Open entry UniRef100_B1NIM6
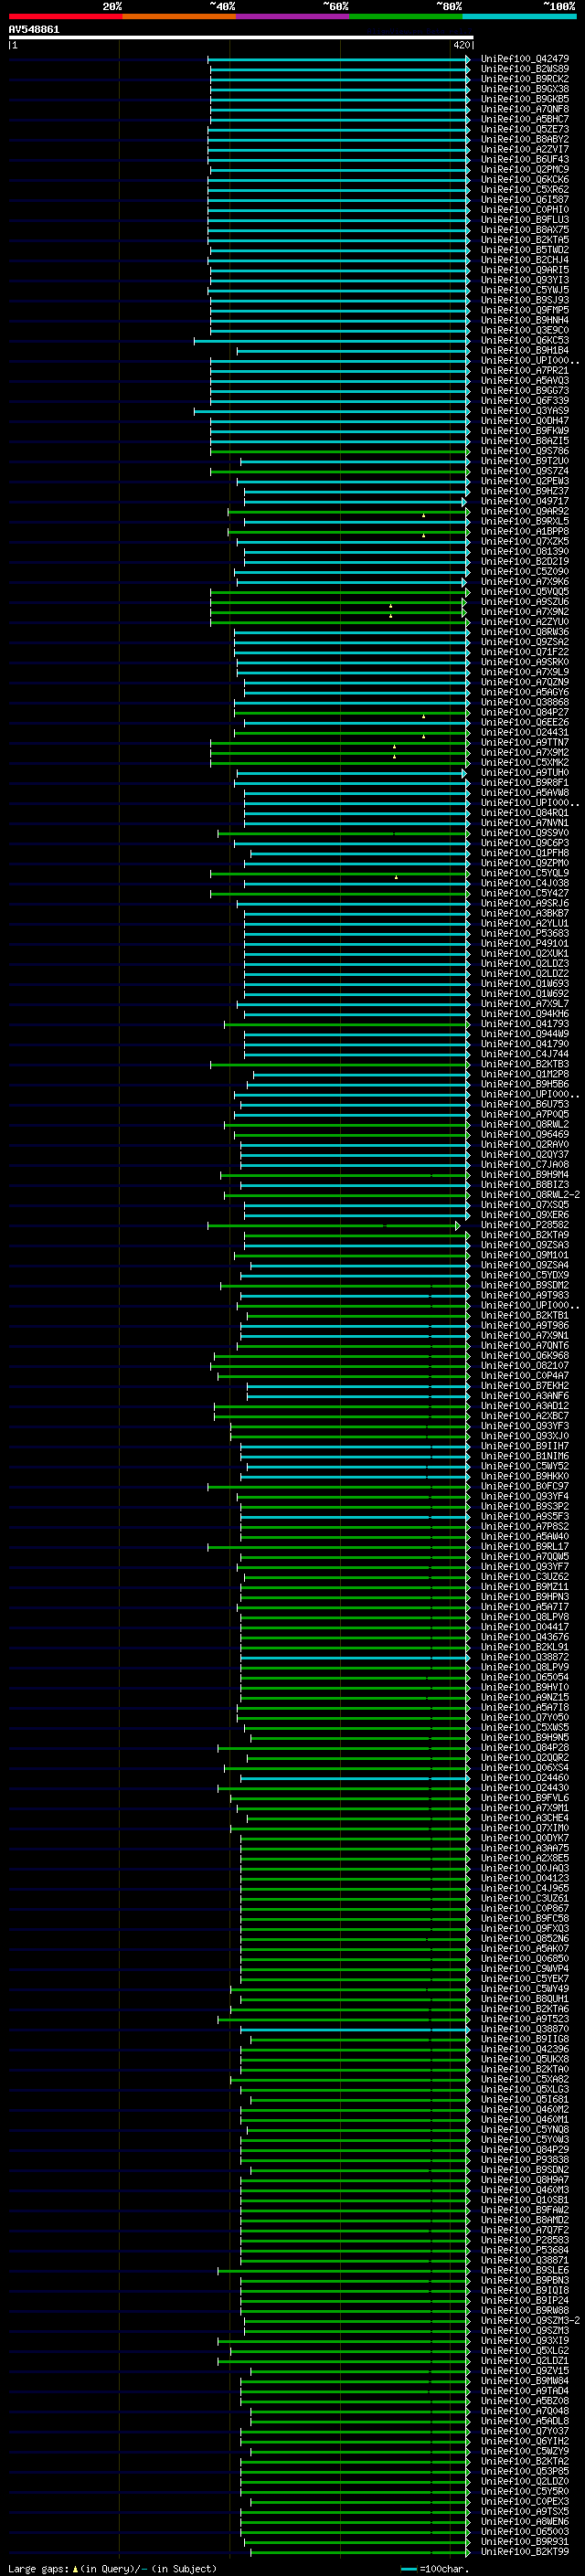The width and height of the screenshot is (585, 2576). [524, 1456]
